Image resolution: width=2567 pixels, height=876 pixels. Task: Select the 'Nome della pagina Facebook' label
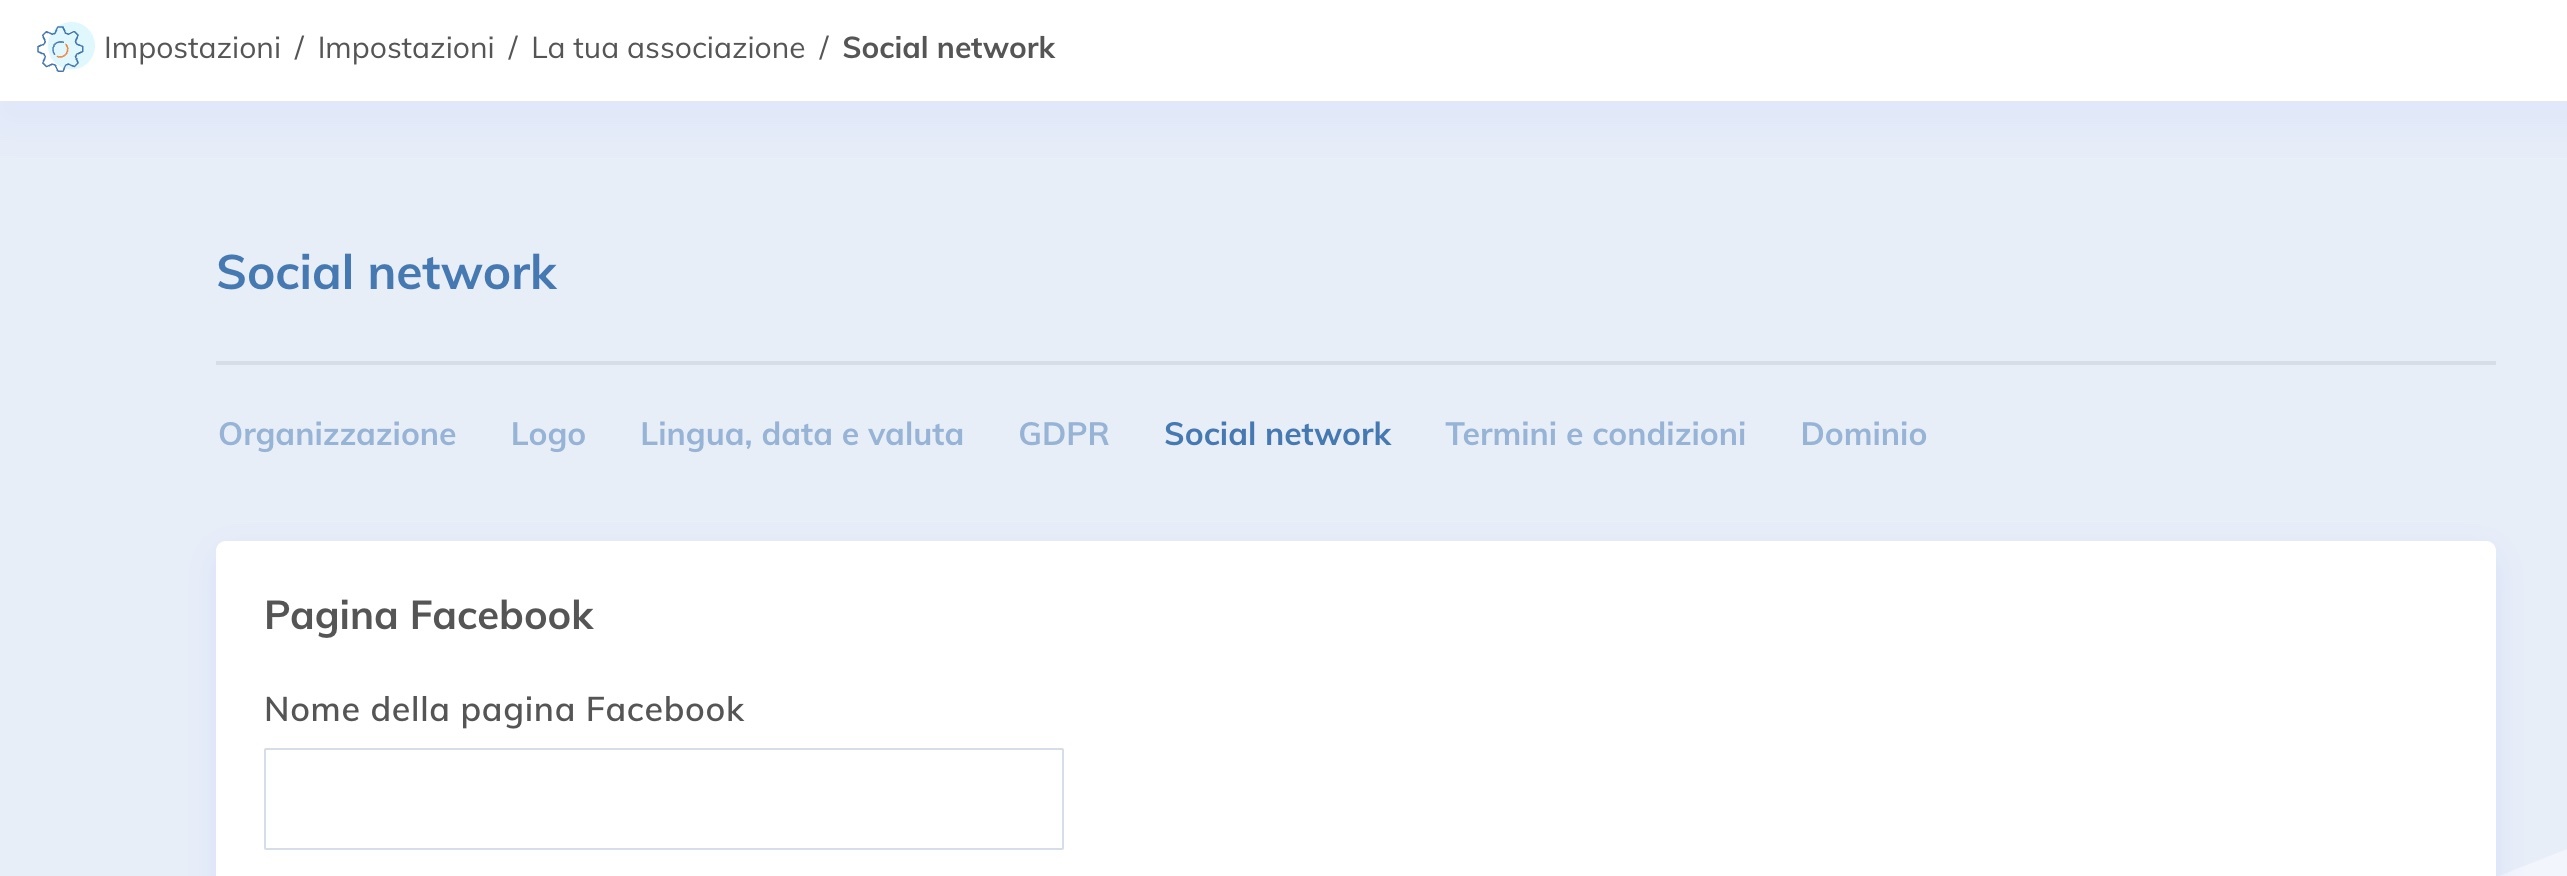pyautogui.click(x=504, y=709)
